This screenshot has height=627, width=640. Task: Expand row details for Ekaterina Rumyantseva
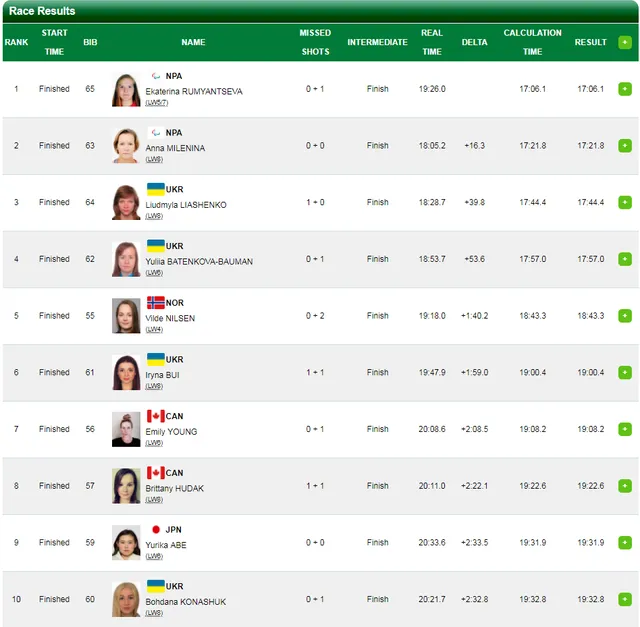coord(625,89)
